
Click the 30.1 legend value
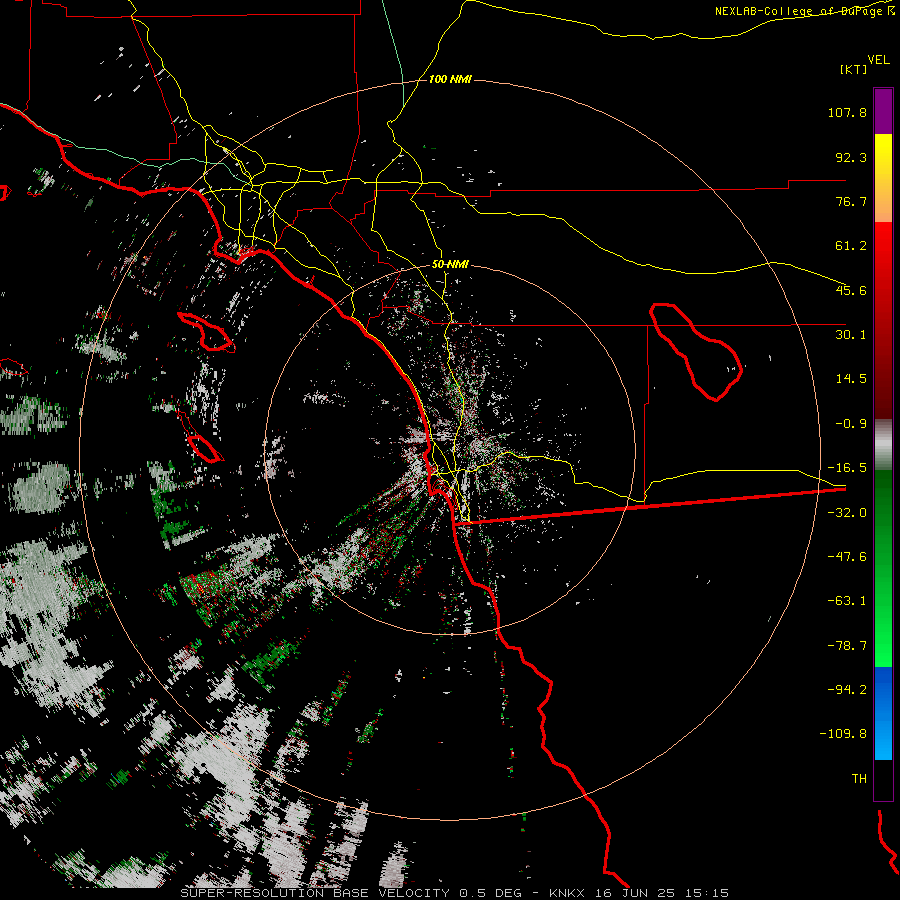pyautogui.click(x=851, y=335)
